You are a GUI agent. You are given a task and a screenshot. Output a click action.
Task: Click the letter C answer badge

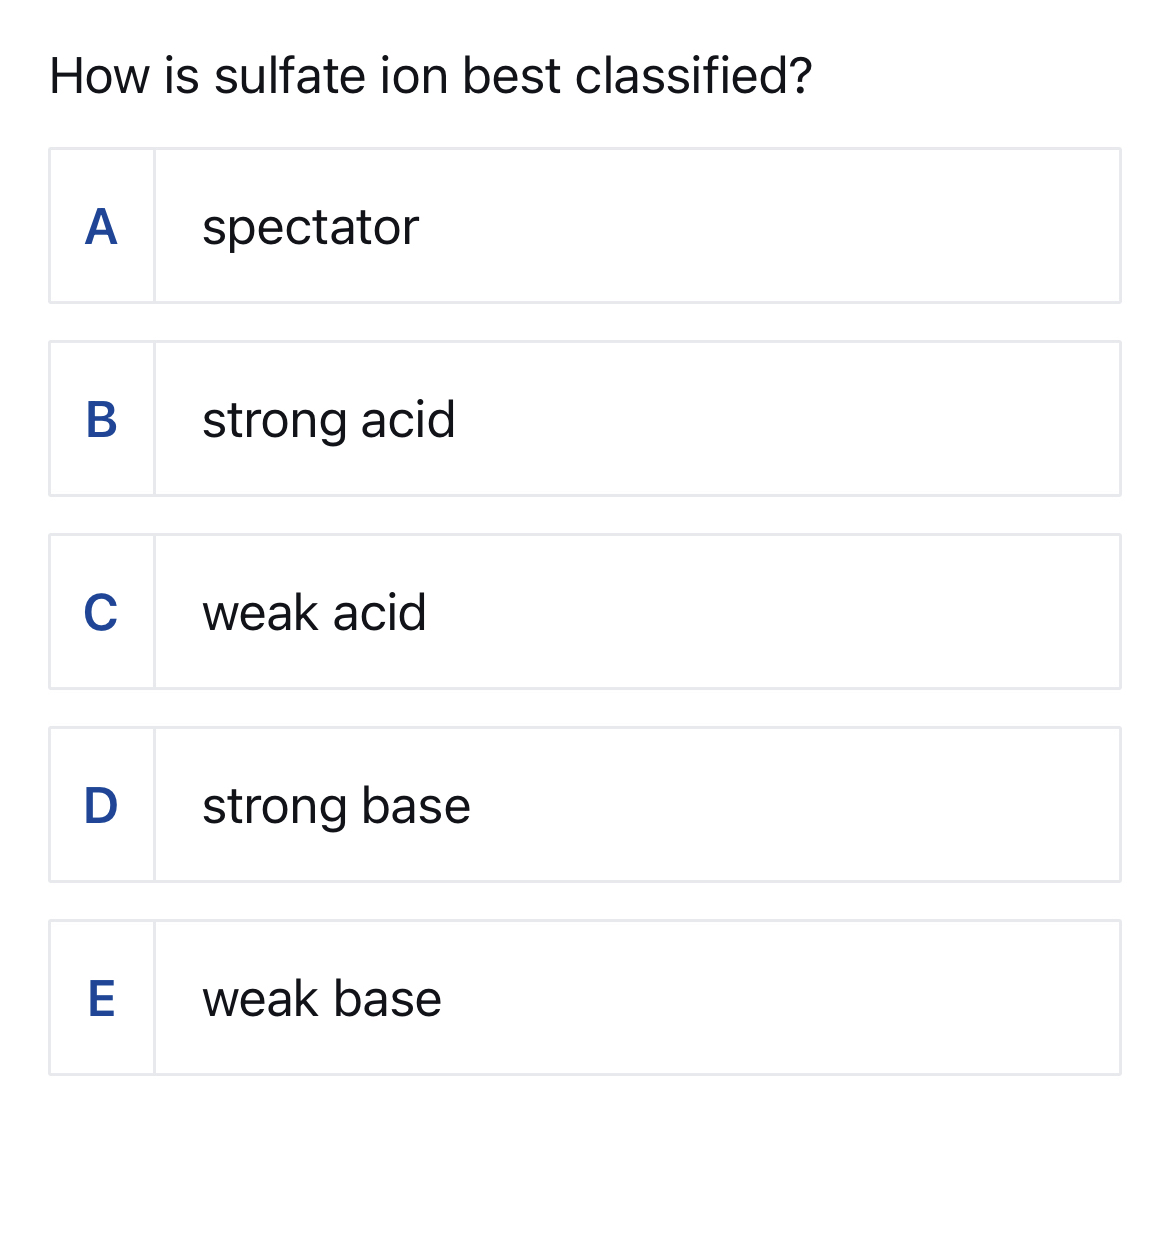click(x=101, y=613)
